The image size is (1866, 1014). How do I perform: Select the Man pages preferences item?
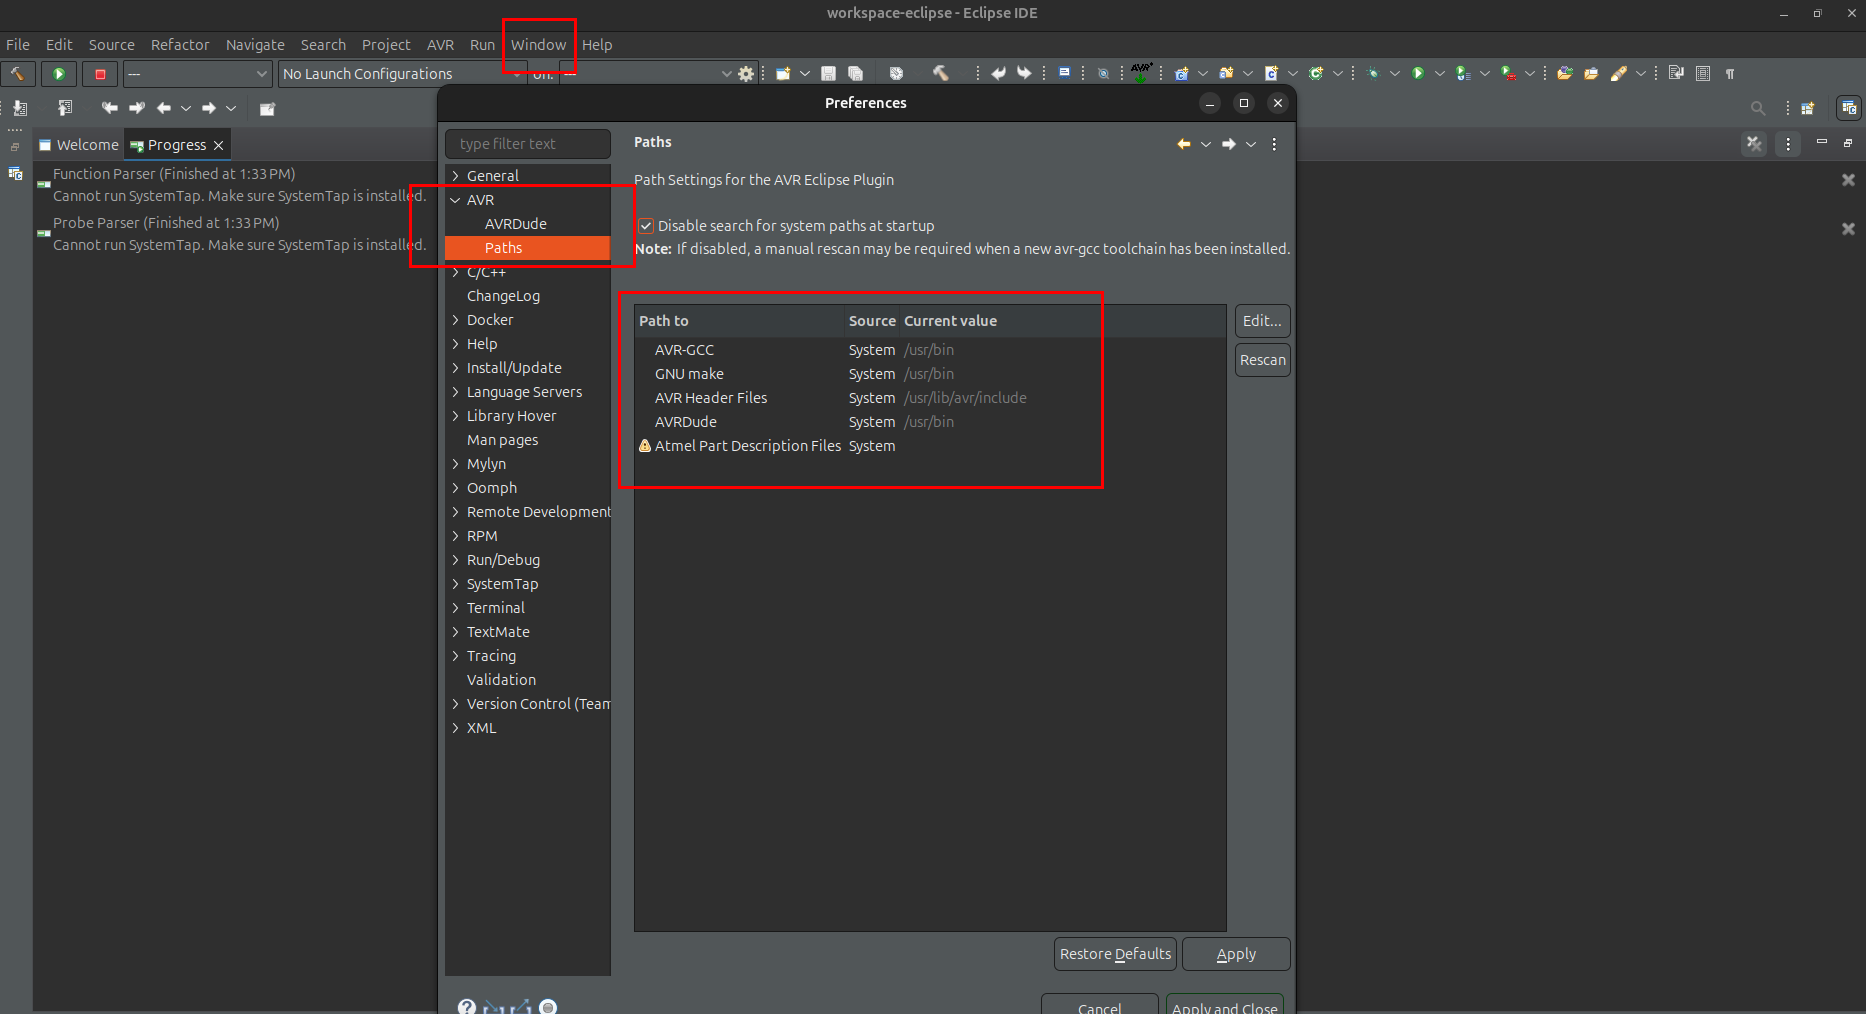[x=502, y=440]
